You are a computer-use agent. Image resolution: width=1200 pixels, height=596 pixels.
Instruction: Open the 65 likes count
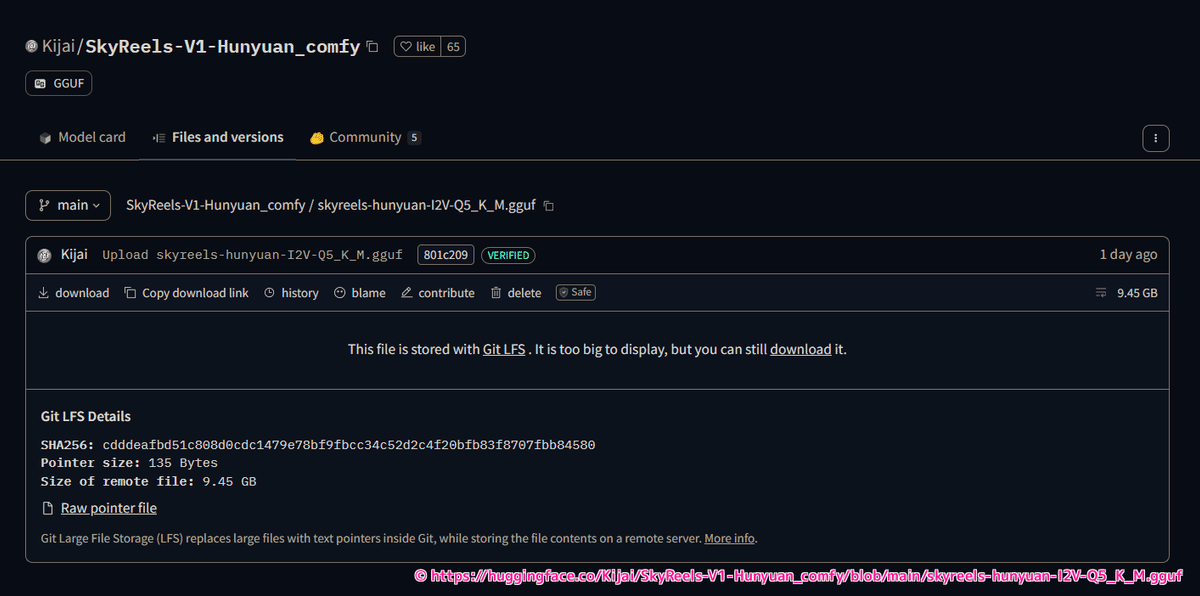tap(454, 47)
